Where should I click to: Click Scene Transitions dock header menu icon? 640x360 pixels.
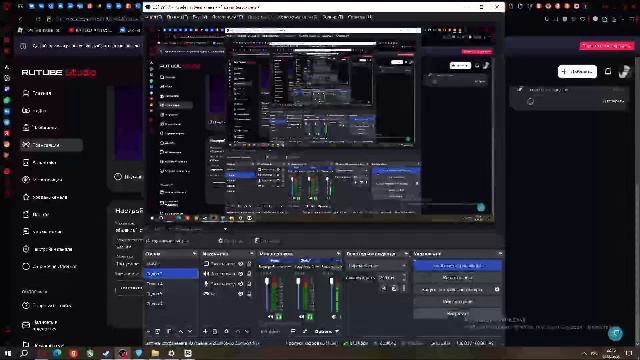pyautogui.click(x=406, y=253)
